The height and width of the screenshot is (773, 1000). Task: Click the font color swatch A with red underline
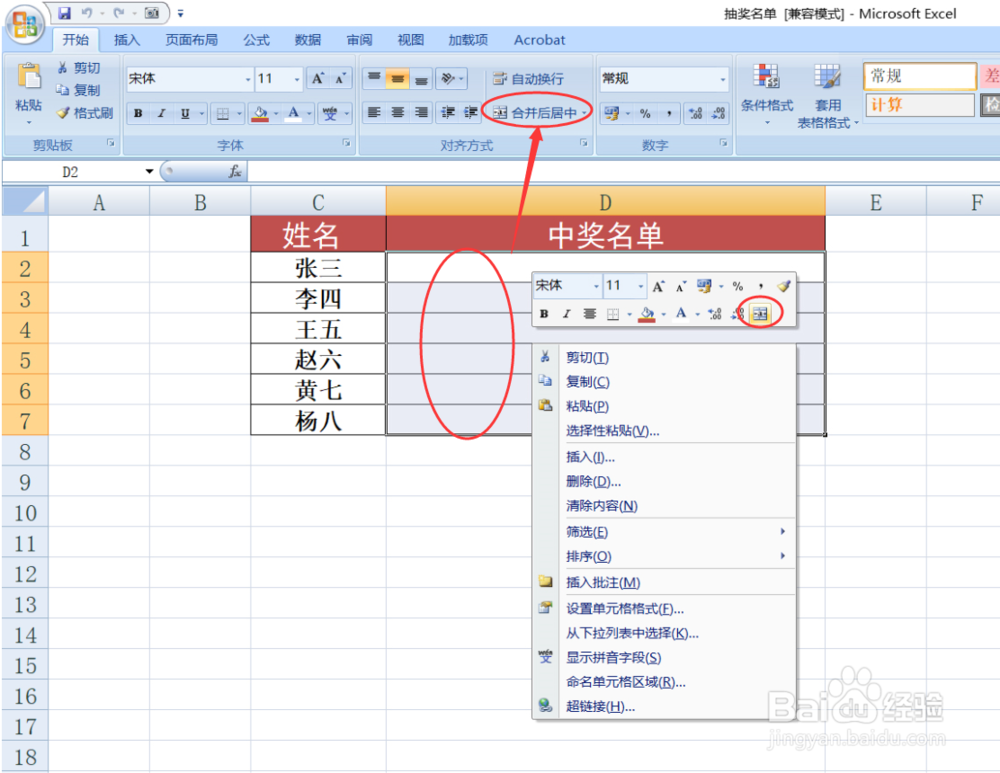click(293, 113)
